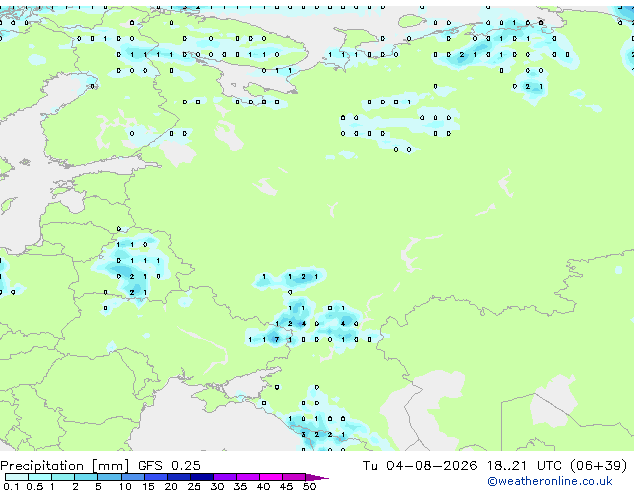The width and height of the screenshot is (634, 490).
Task: Select the 5–10 mm legend color box
Action: point(109,477)
